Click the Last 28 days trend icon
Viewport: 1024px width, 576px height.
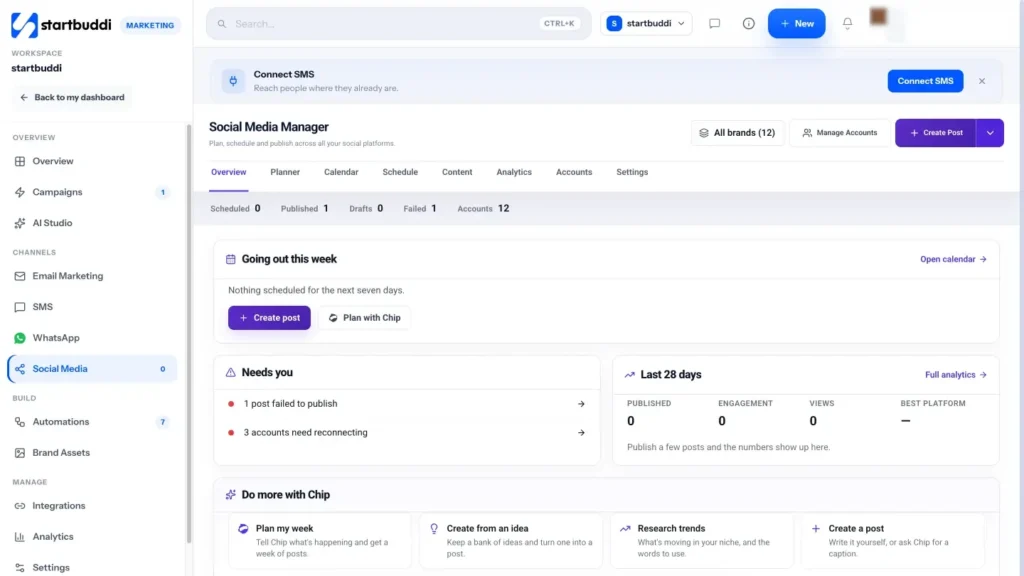[x=630, y=375]
